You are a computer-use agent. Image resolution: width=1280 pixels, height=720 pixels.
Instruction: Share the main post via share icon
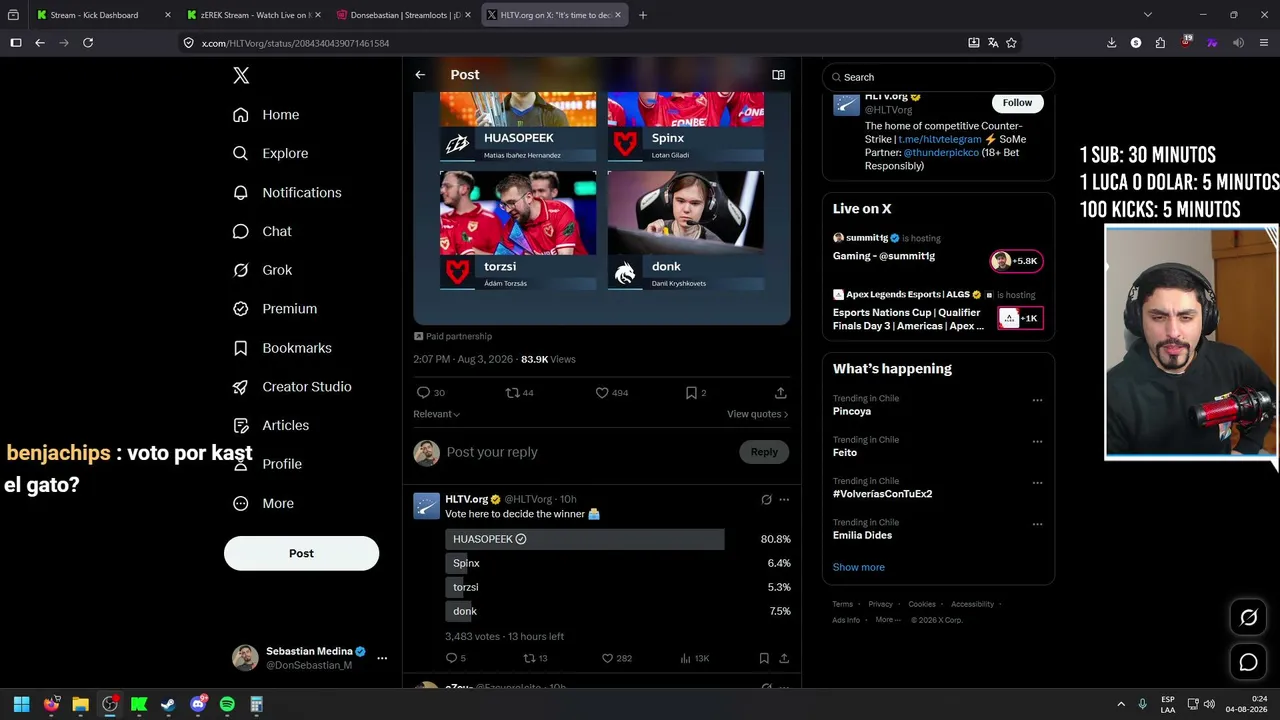[x=780, y=393]
